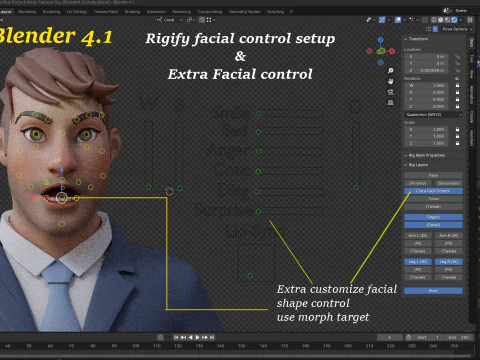Select material preview shading mode
480x360 pixels.
click(x=447, y=20)
